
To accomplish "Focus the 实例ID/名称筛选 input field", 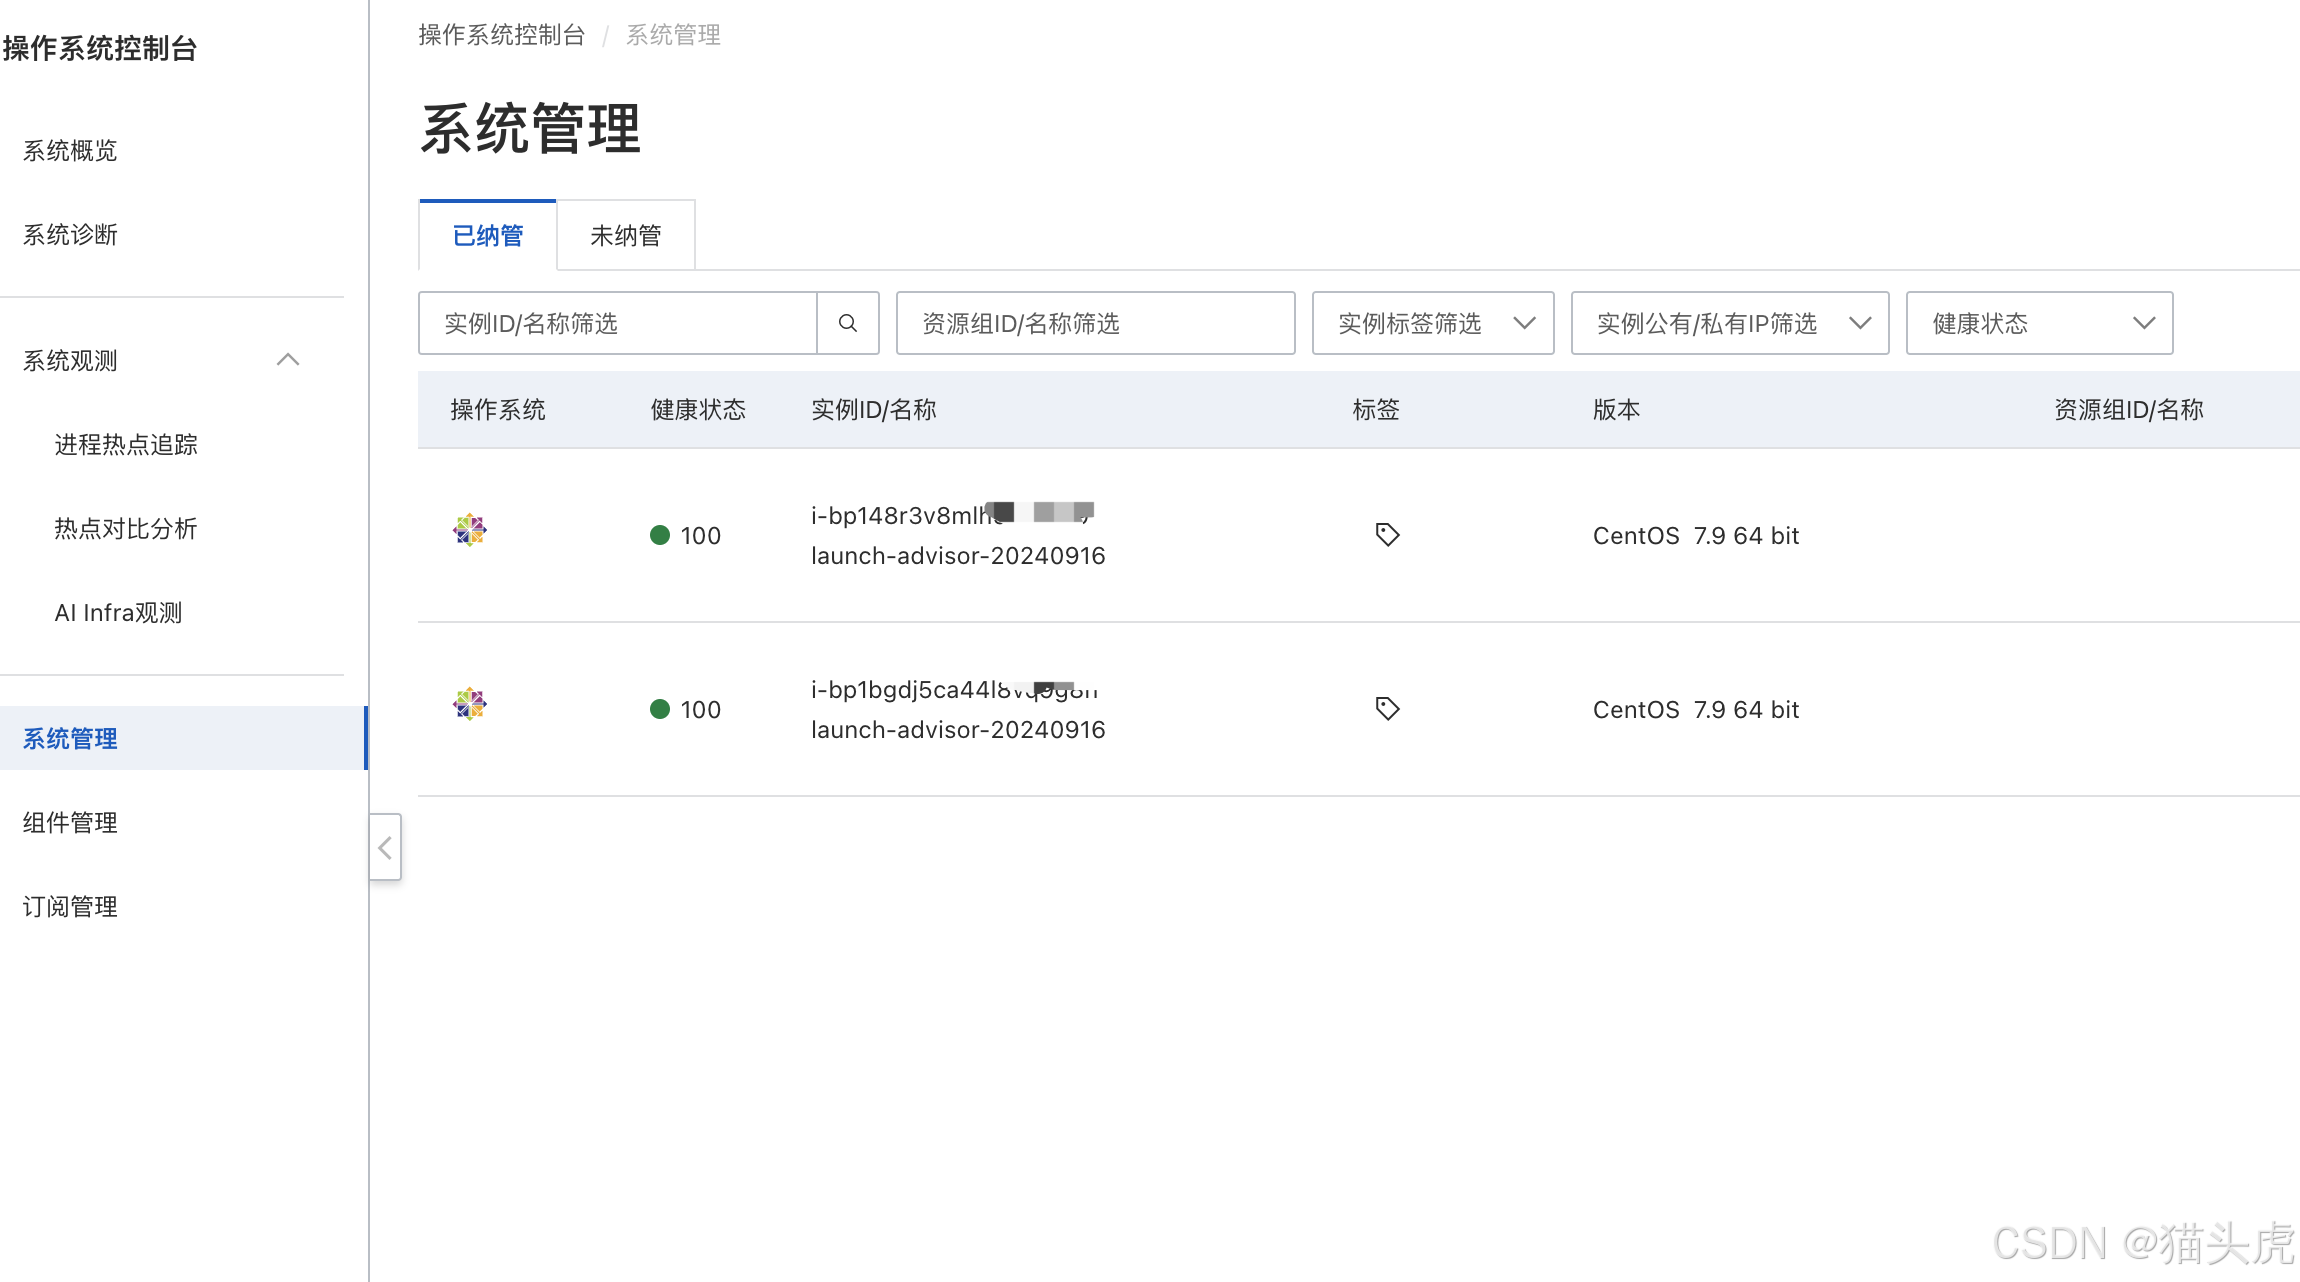I will (x=618, y=323).
